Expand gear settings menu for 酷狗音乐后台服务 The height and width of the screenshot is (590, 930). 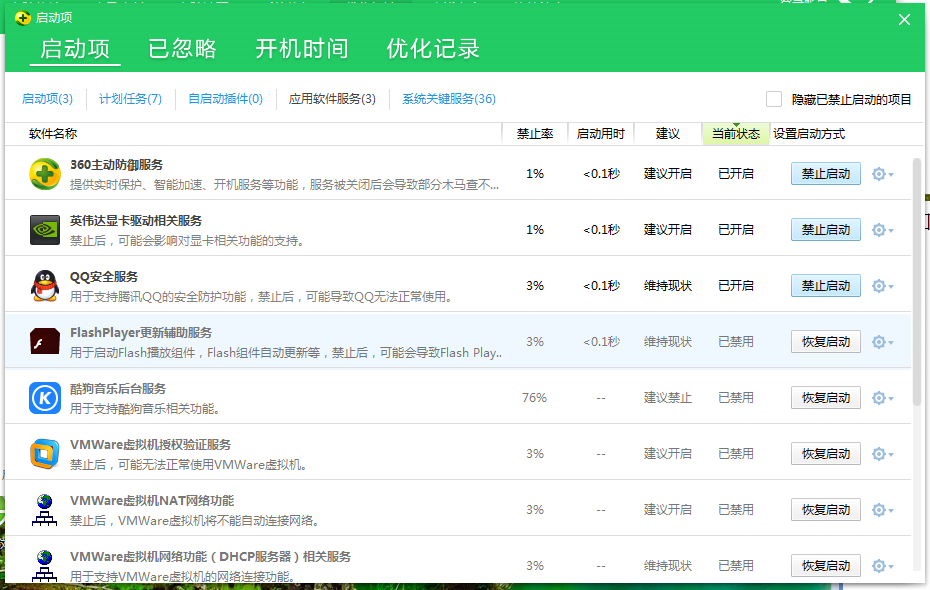click(x=882, y=398)
